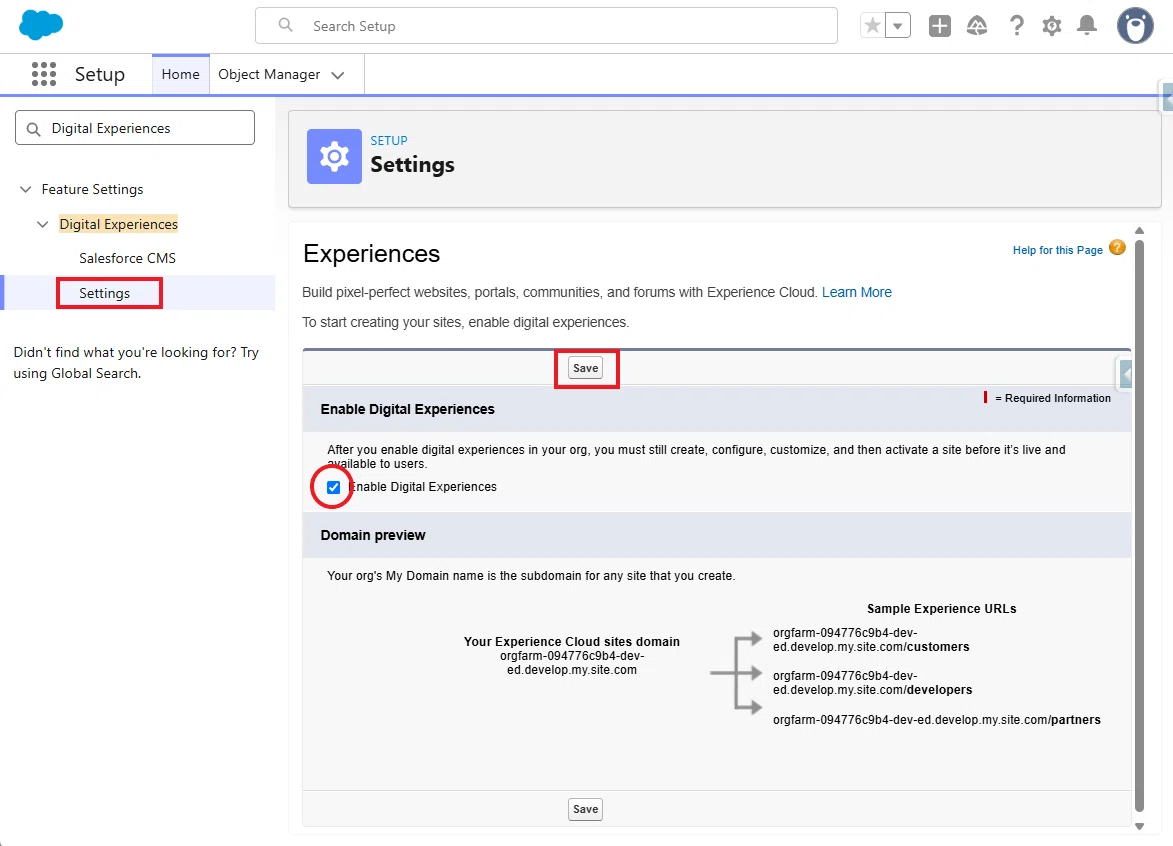Open the App Launcher grid icon
The image size is (1173, 846).
click(x=43, y=74)
